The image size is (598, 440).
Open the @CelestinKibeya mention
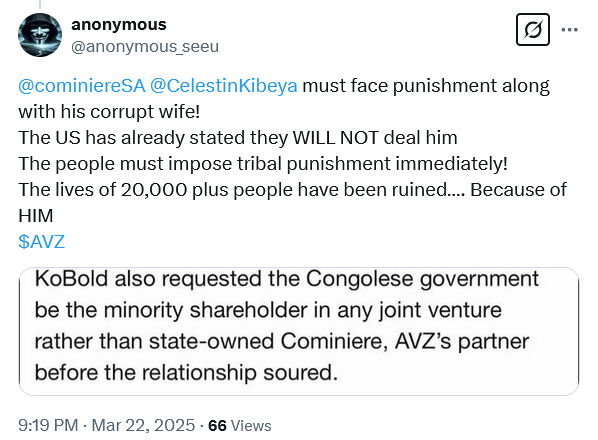pyautogui.click(x=223, y=86)
